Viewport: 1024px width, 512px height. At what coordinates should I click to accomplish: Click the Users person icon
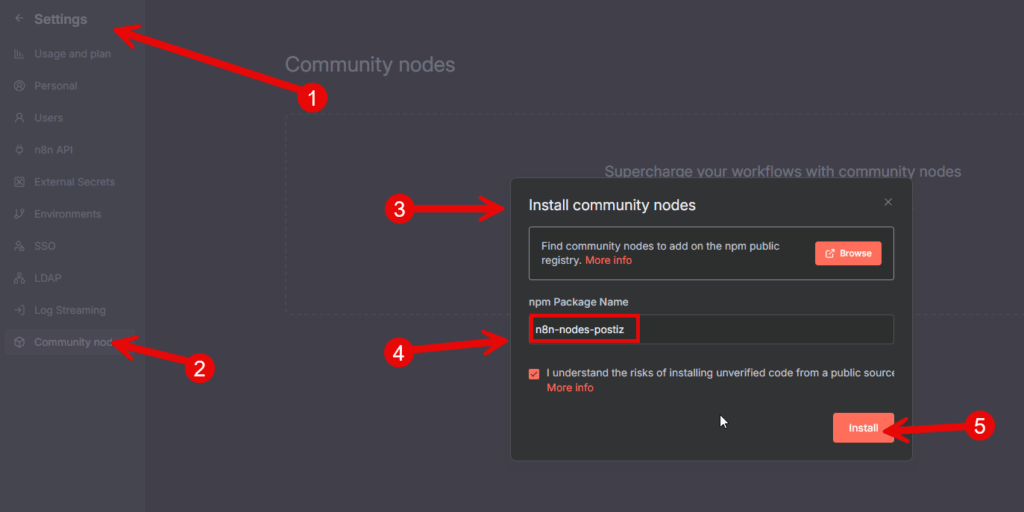(20, 118)
